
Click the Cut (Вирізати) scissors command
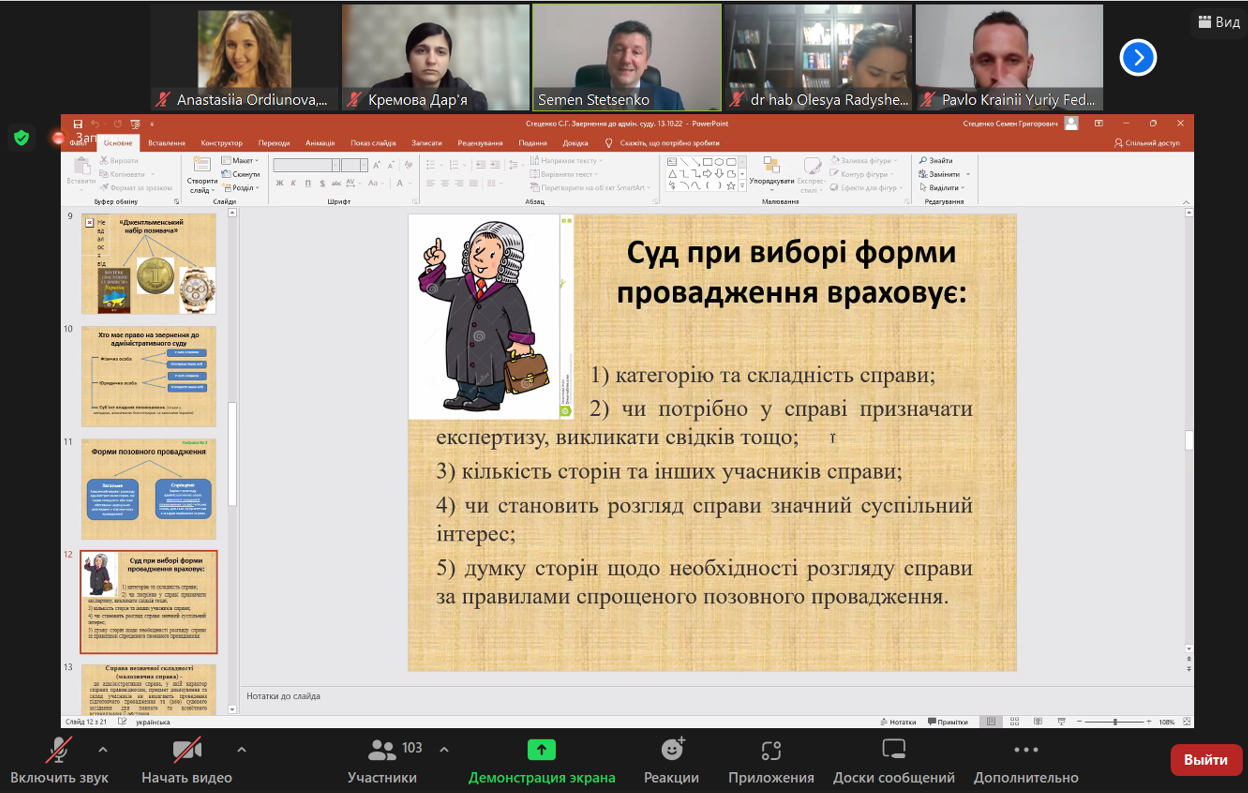[119, 160]
